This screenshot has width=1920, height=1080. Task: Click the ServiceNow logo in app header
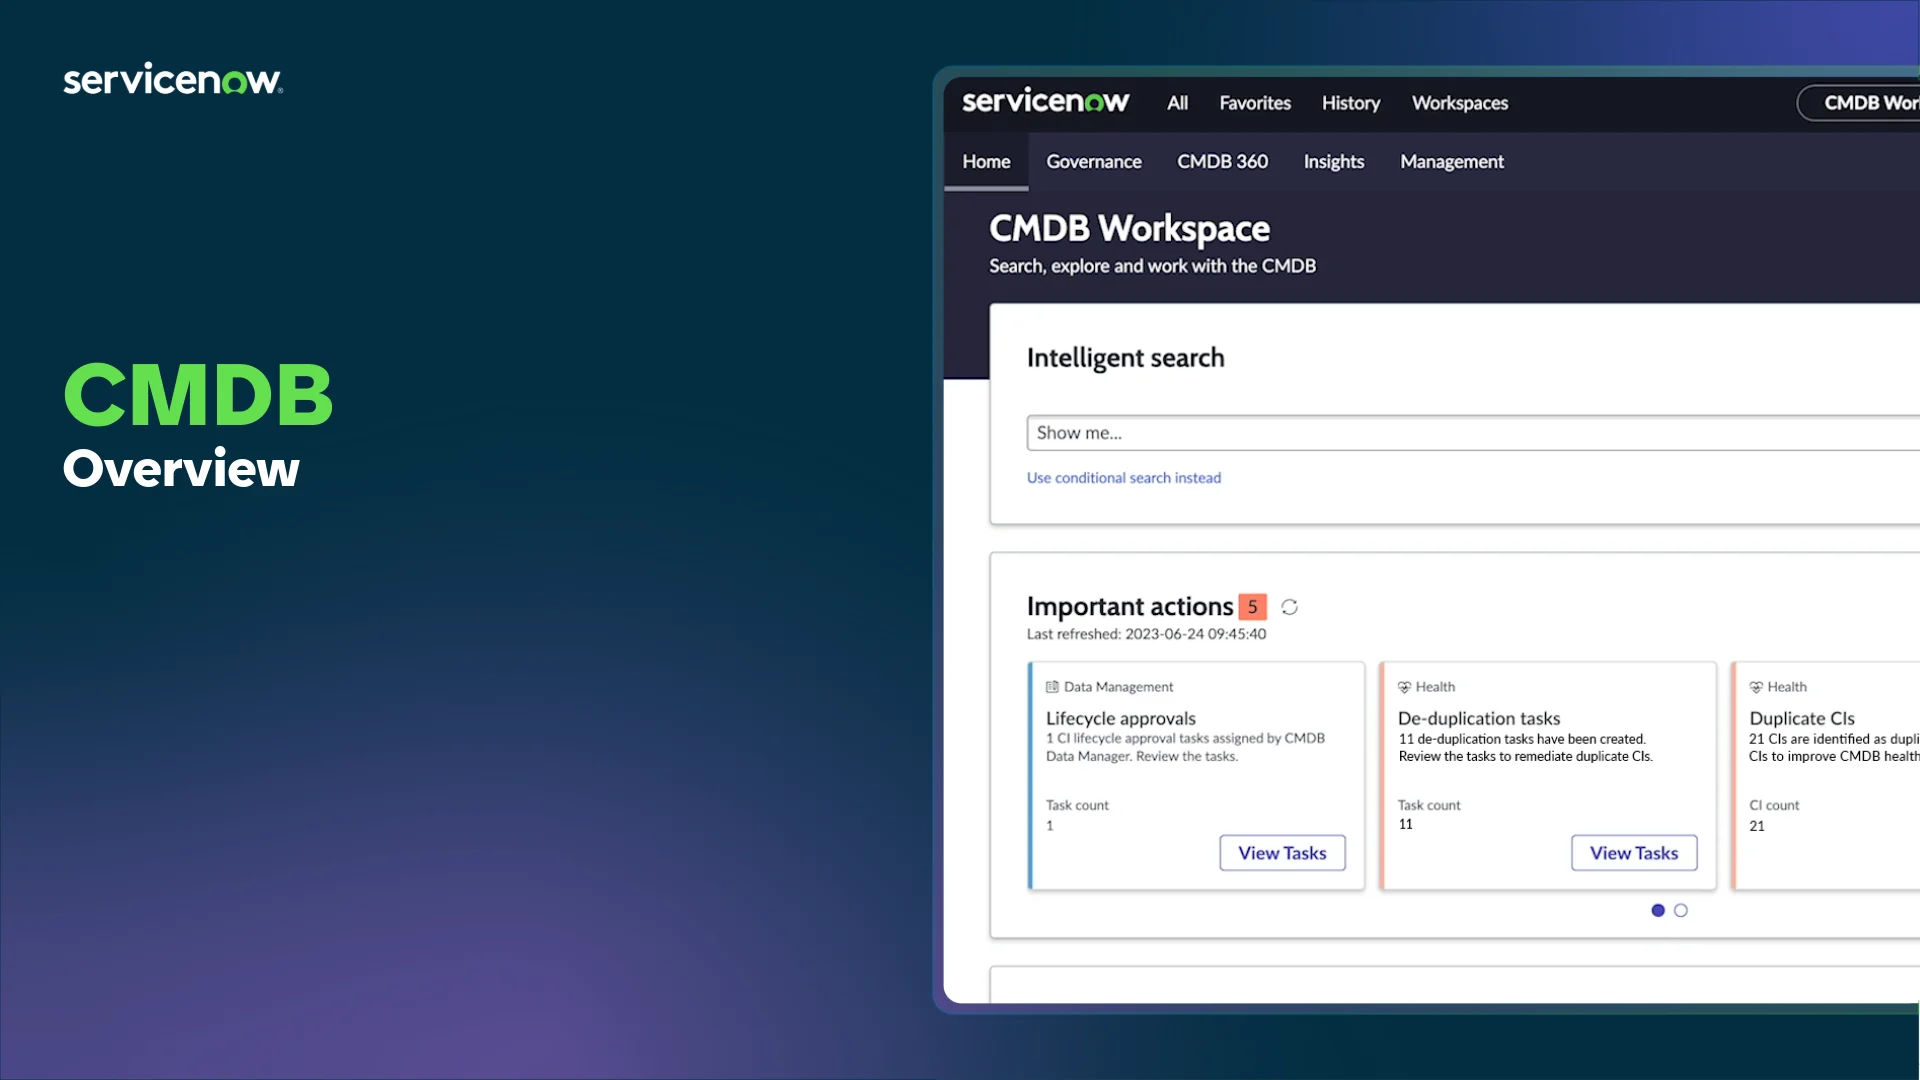pyautogui.click(x=1045, y=102)
